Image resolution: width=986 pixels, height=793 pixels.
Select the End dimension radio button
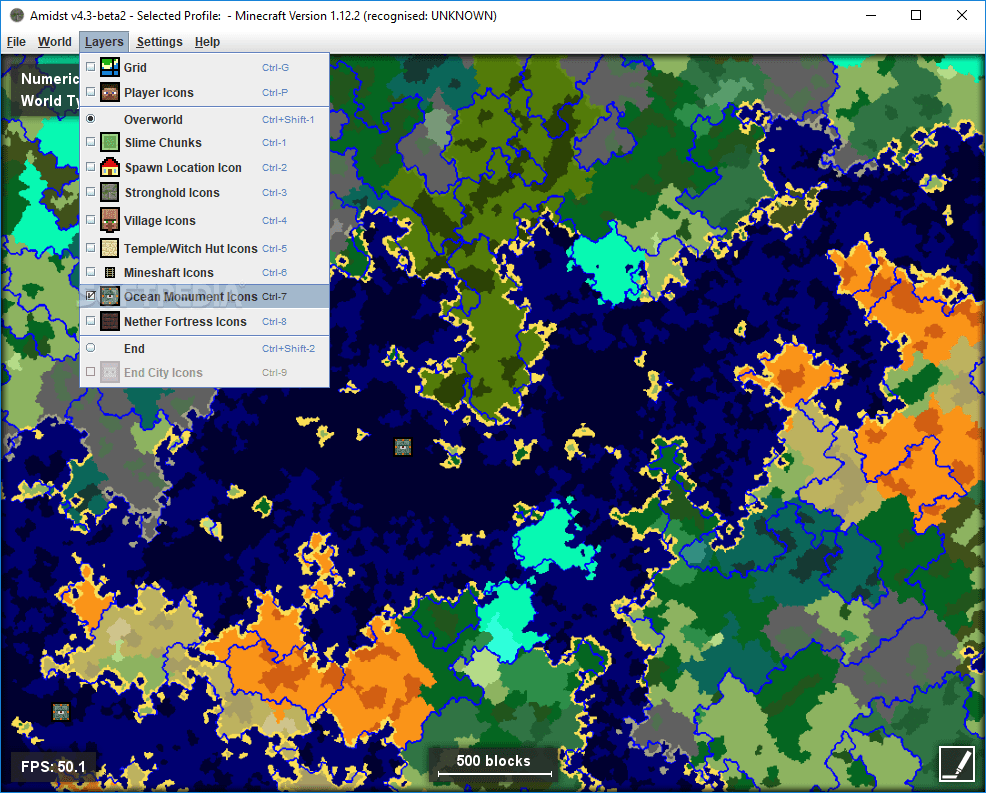click(x=91, y=348)
